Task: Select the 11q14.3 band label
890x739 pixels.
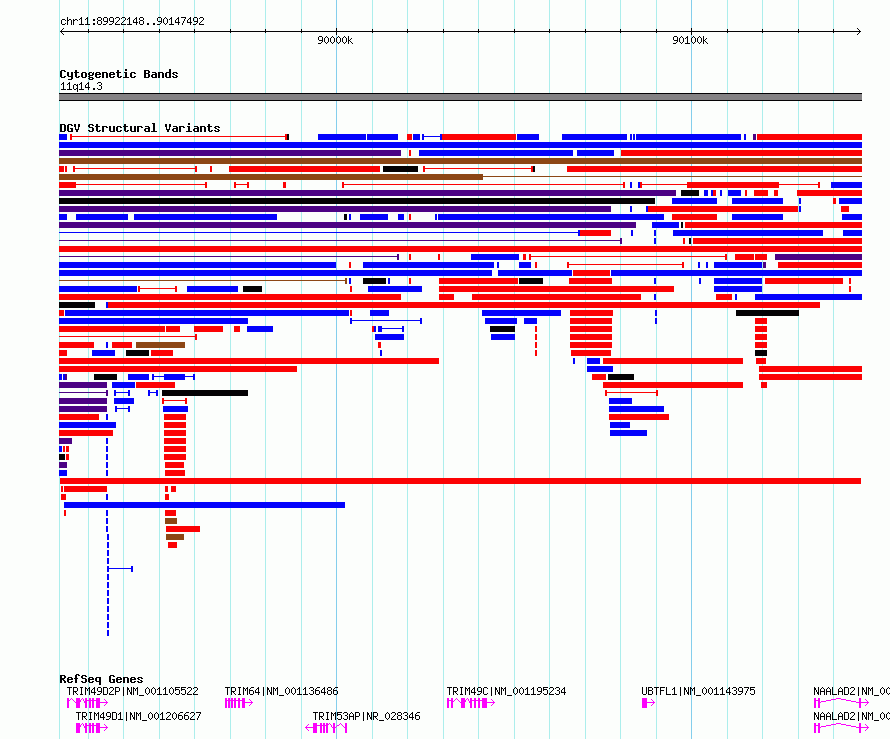Action: [81, 86]
